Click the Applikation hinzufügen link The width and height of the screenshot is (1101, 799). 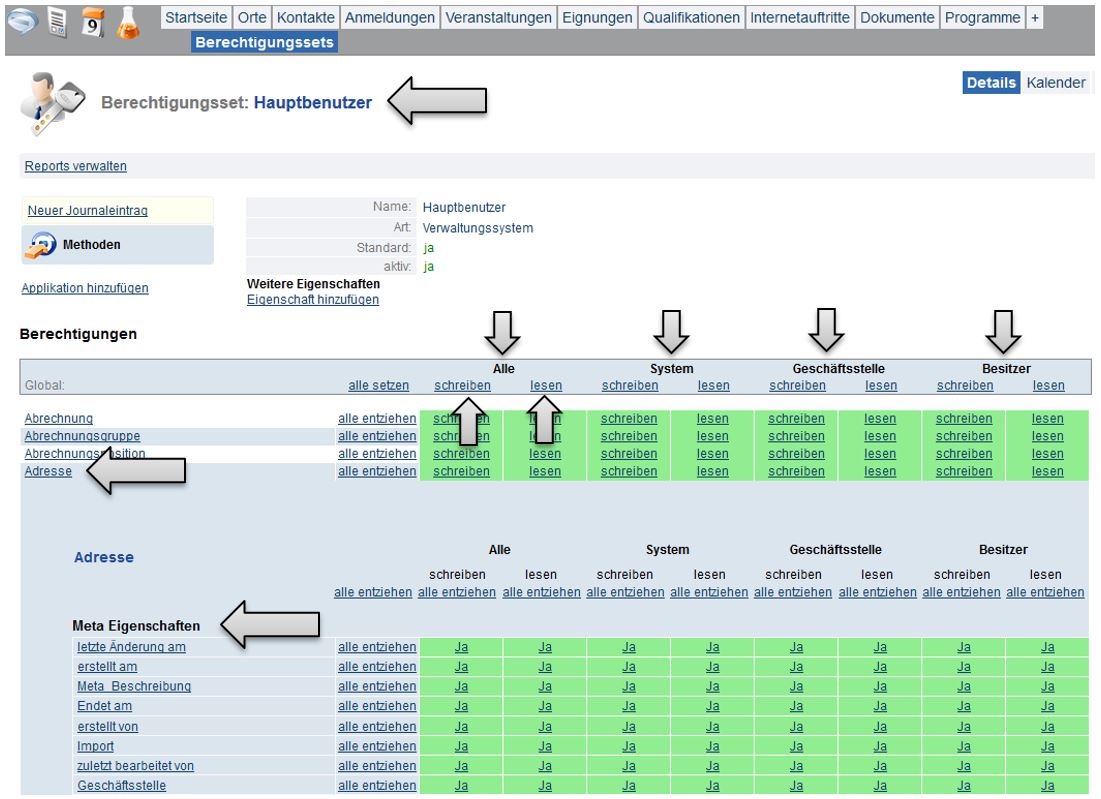coord(85,288)
